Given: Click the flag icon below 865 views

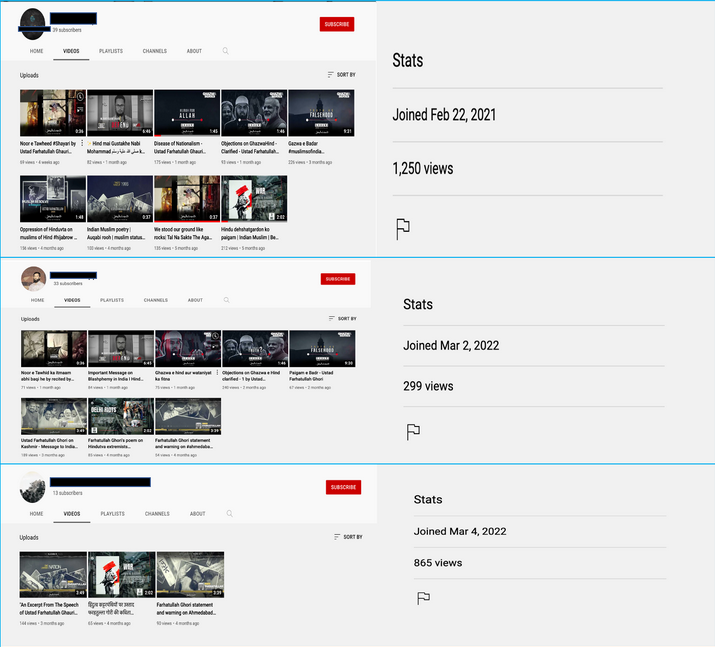Looking at the screenshot, I should [423, 598].
